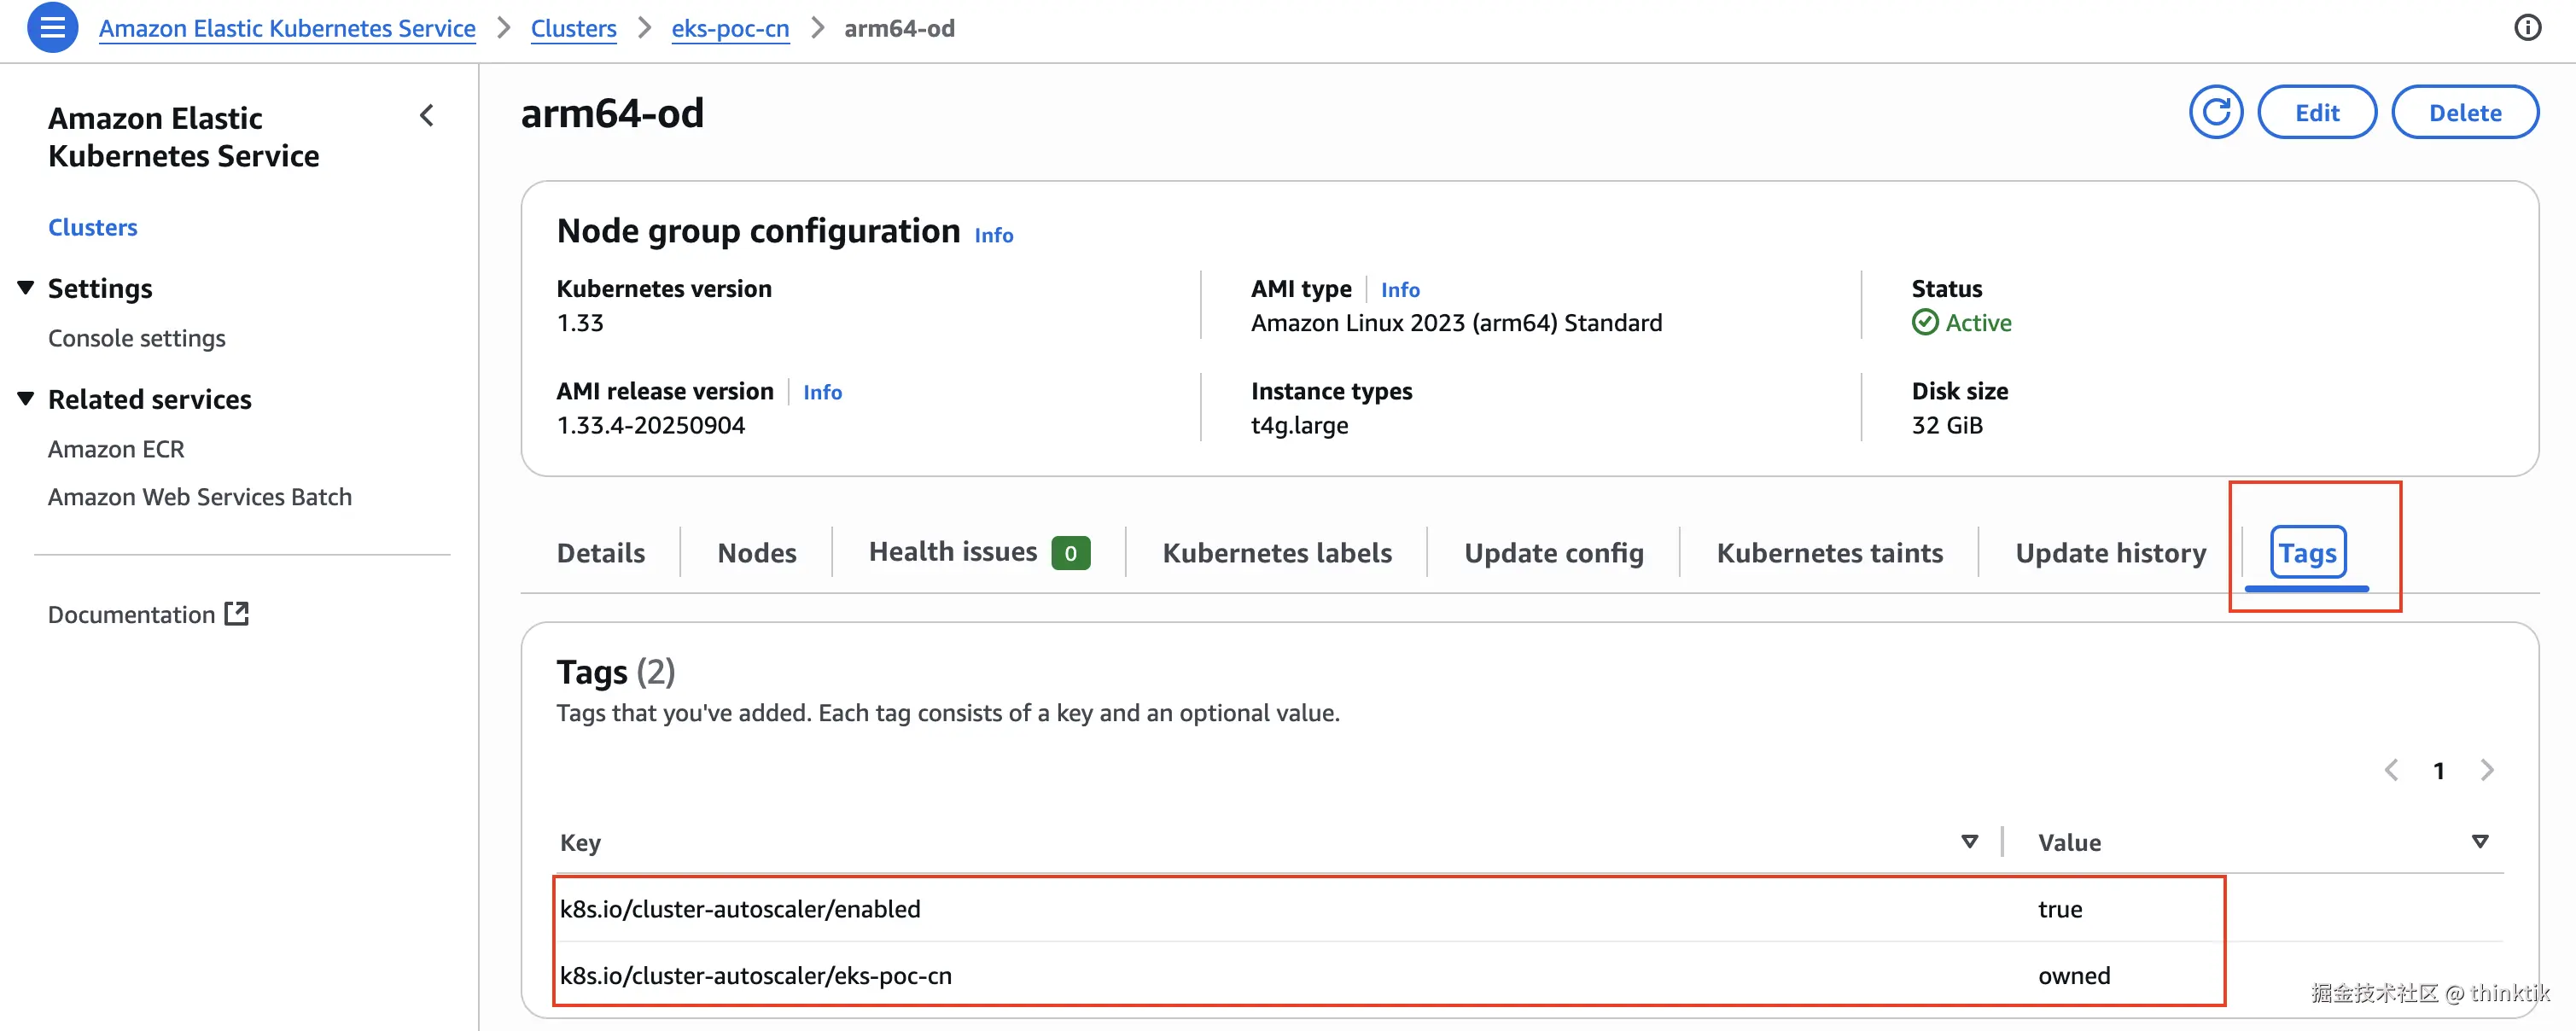The image size is (2576, 1031).
Task: Open the Documentation link
Action: tap(132, 614)
